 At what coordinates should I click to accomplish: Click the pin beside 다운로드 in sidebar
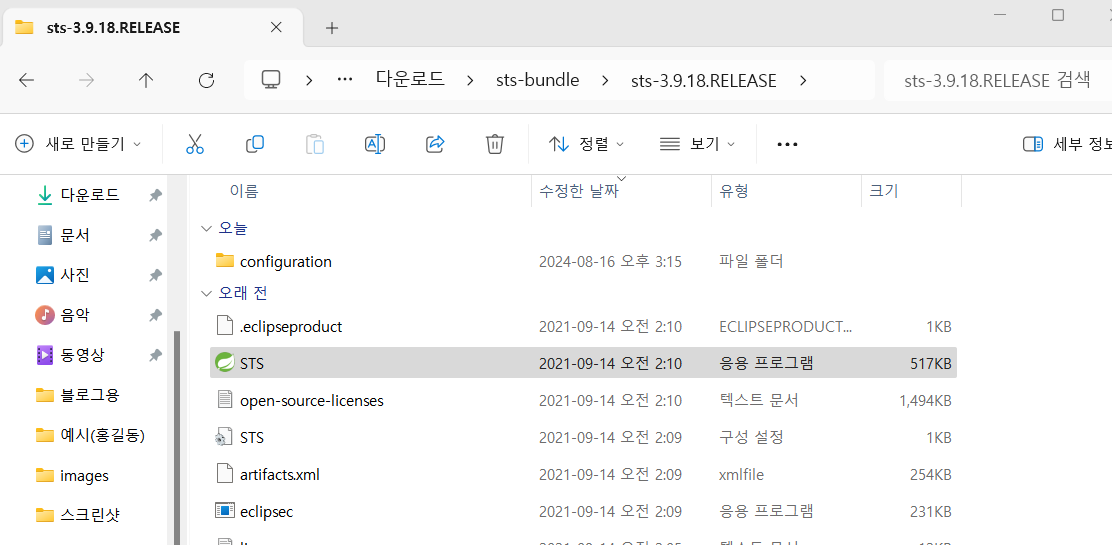click(x=155, y=195)
